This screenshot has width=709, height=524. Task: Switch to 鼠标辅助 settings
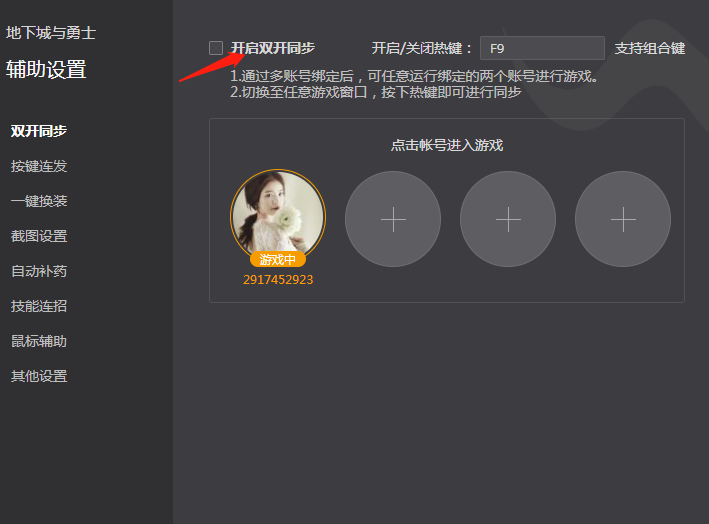pyautogui.click(x=39, y=341)
